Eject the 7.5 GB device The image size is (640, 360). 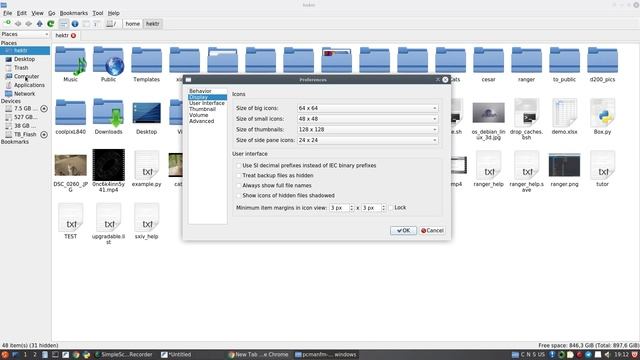tap(44, 109)
